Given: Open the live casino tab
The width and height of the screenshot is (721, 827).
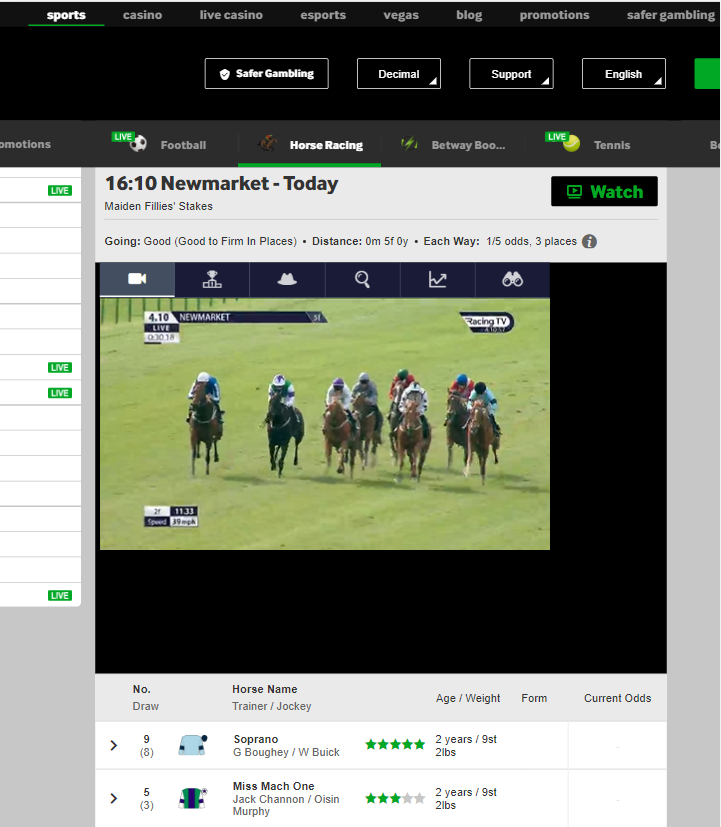Looking at the screenshot, I should [x=231, y=15].
